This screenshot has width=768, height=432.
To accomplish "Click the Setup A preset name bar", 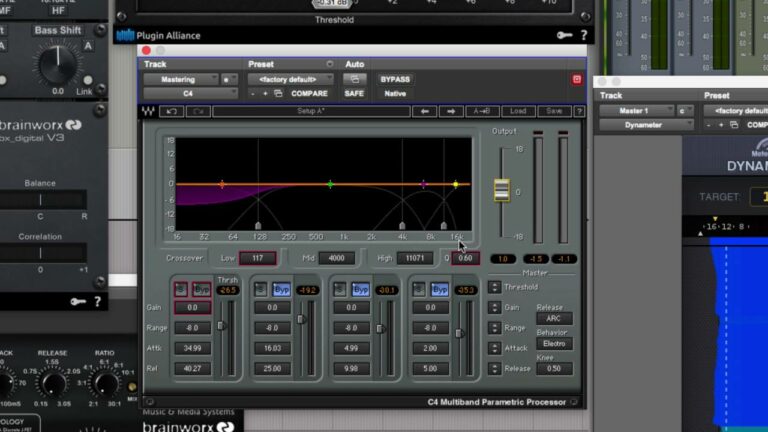I will (312, 111).
